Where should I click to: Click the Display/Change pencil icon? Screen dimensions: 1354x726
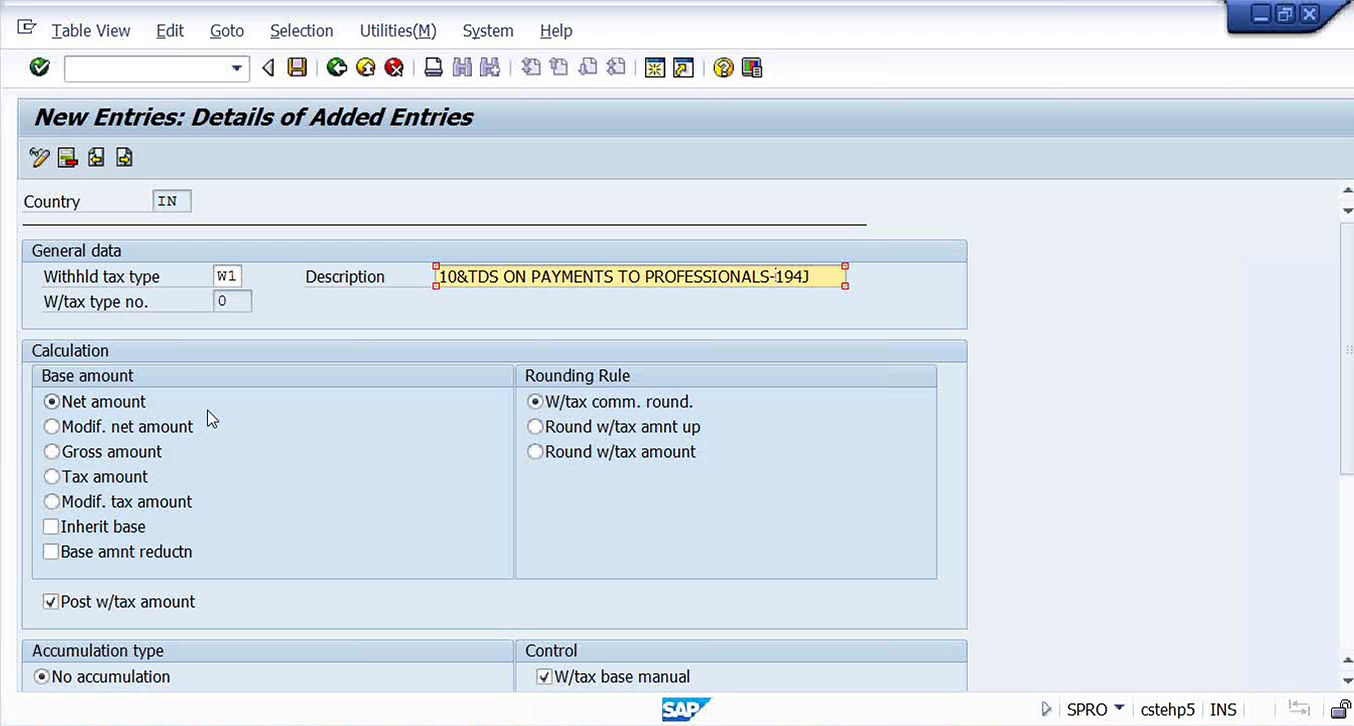click(x=39, y=157)
